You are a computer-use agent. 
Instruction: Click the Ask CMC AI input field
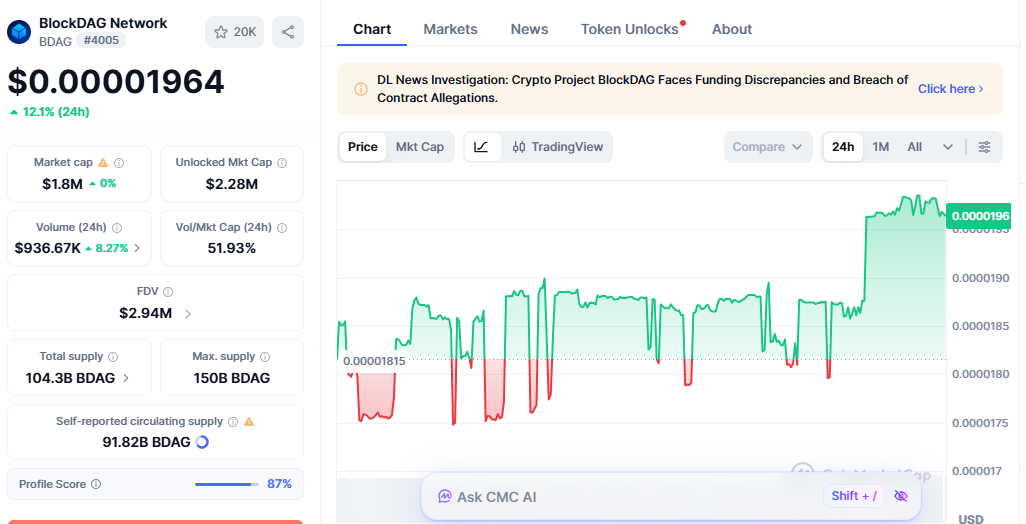coord(671,497)
